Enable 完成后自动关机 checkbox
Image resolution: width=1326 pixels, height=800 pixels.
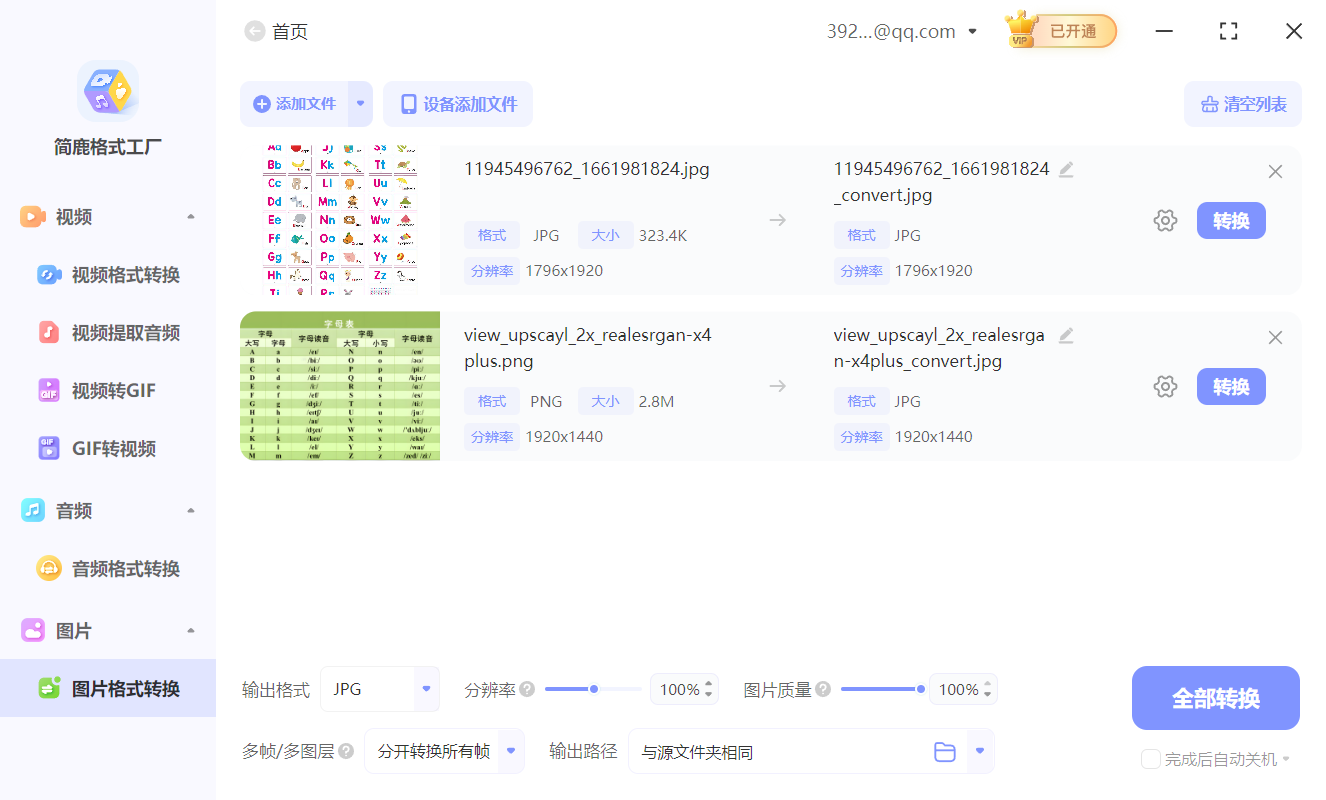(1150, 759)
